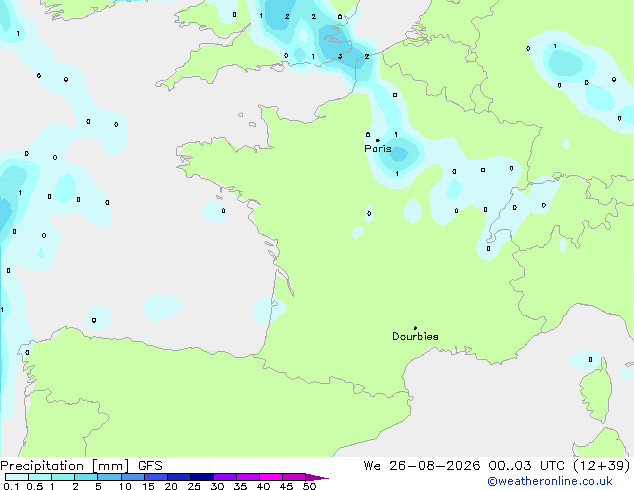634x490 pixels.
Task: Select the 5–10 mm legend color swatch
Action: tap(109, 477)
